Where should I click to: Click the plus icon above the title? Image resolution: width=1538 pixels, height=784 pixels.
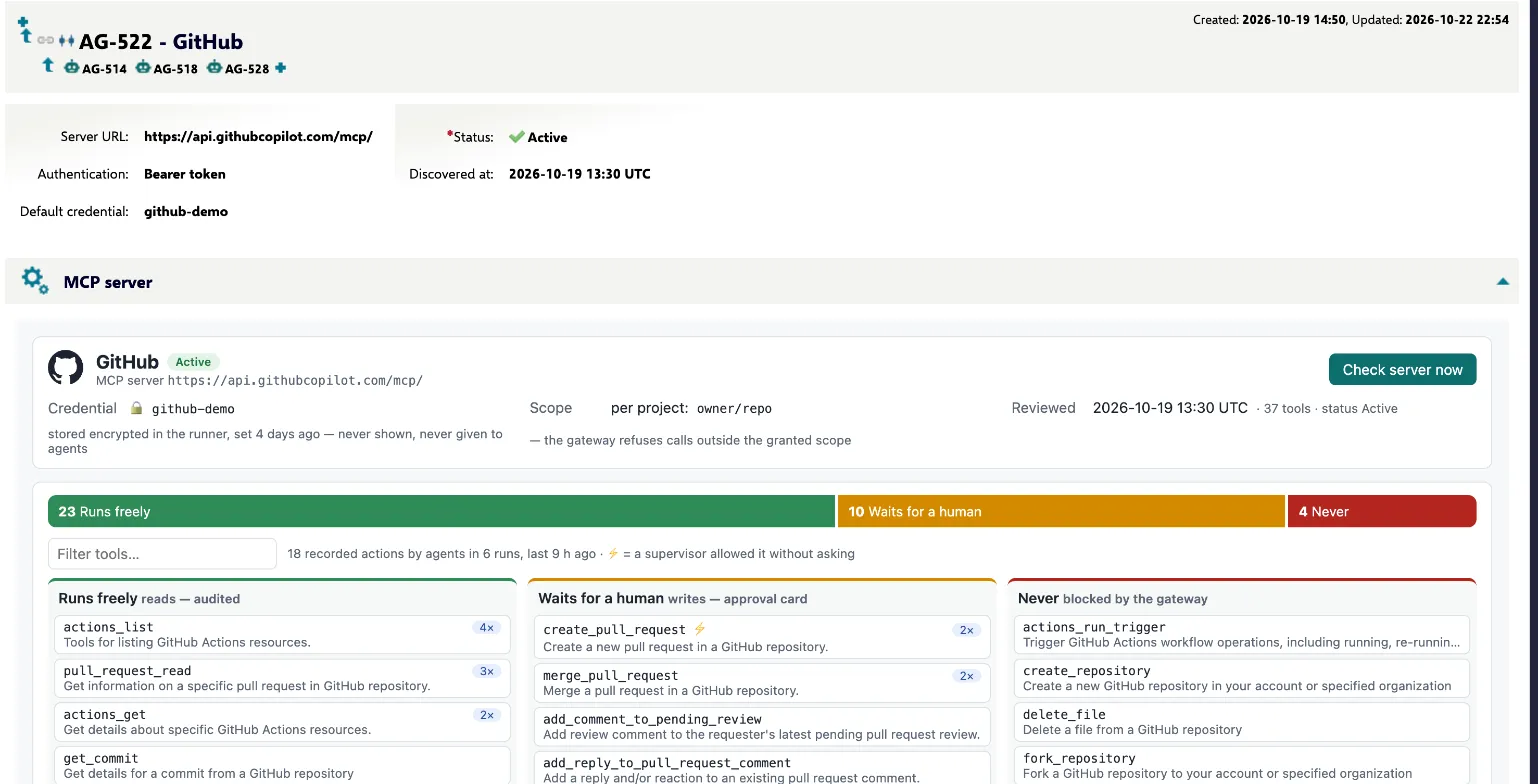pos(23,22)
